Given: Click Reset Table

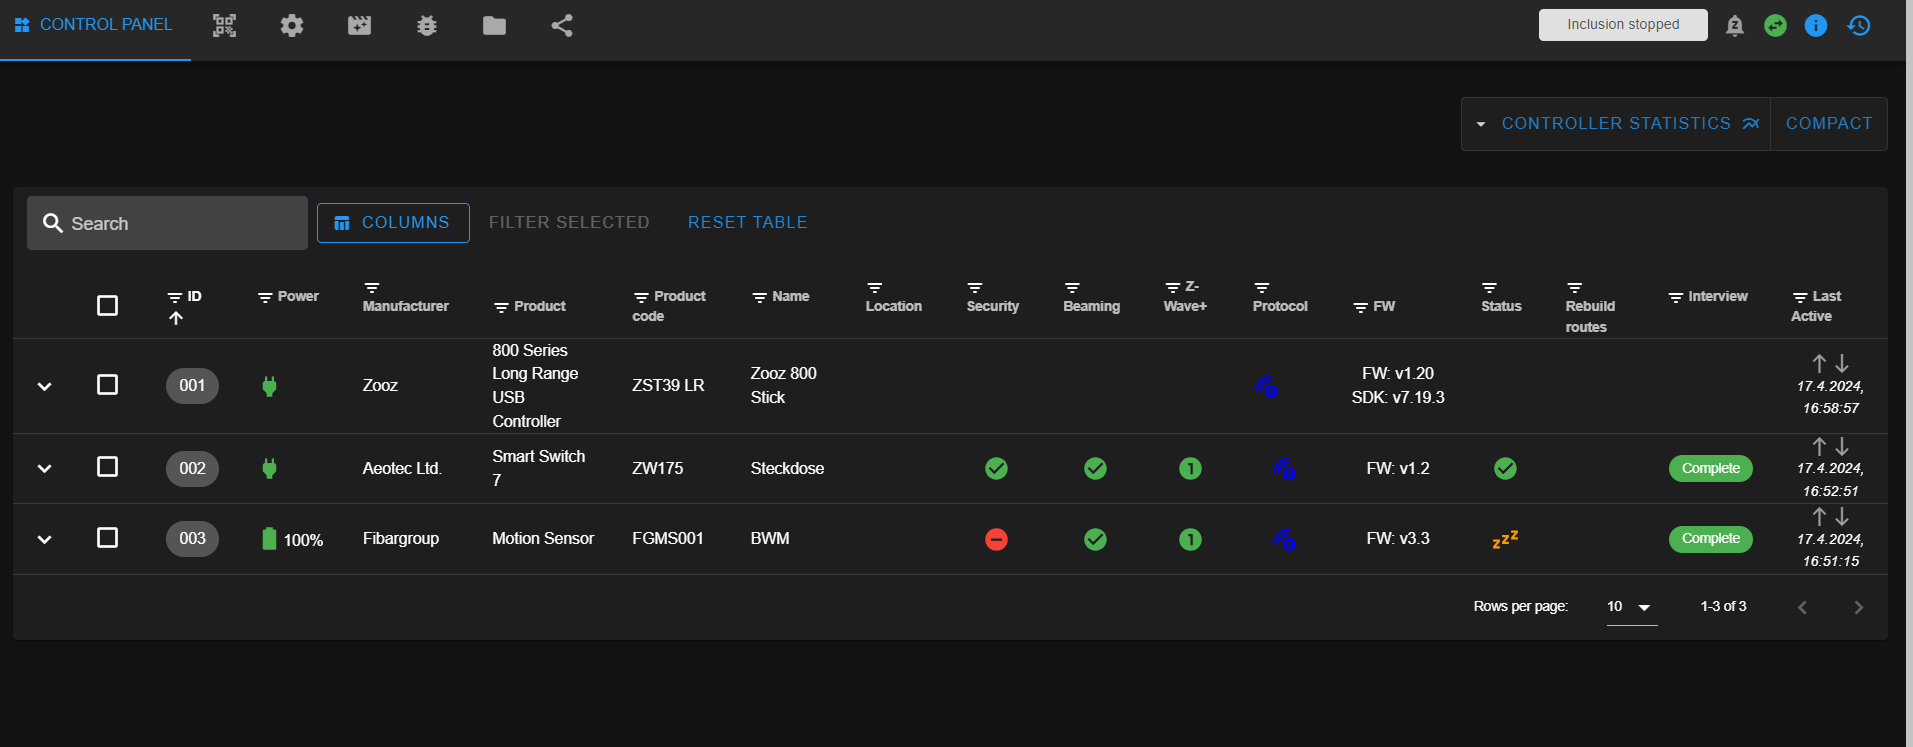Looking at the screenshot, I should pos(747,223).
